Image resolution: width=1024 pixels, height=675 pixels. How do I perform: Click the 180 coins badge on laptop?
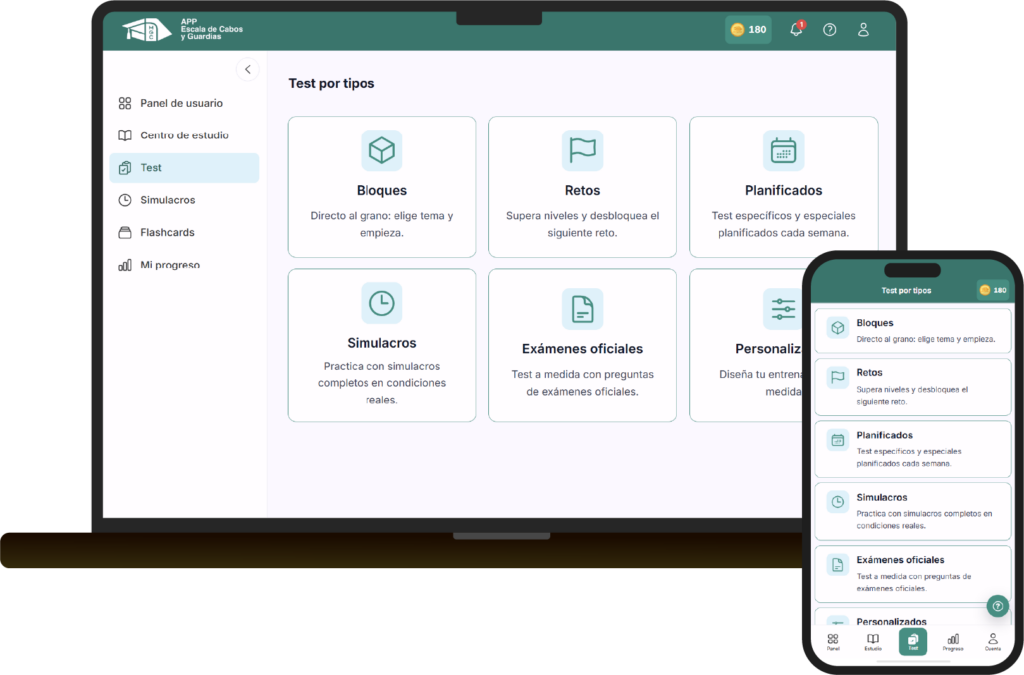pos(748,29)
